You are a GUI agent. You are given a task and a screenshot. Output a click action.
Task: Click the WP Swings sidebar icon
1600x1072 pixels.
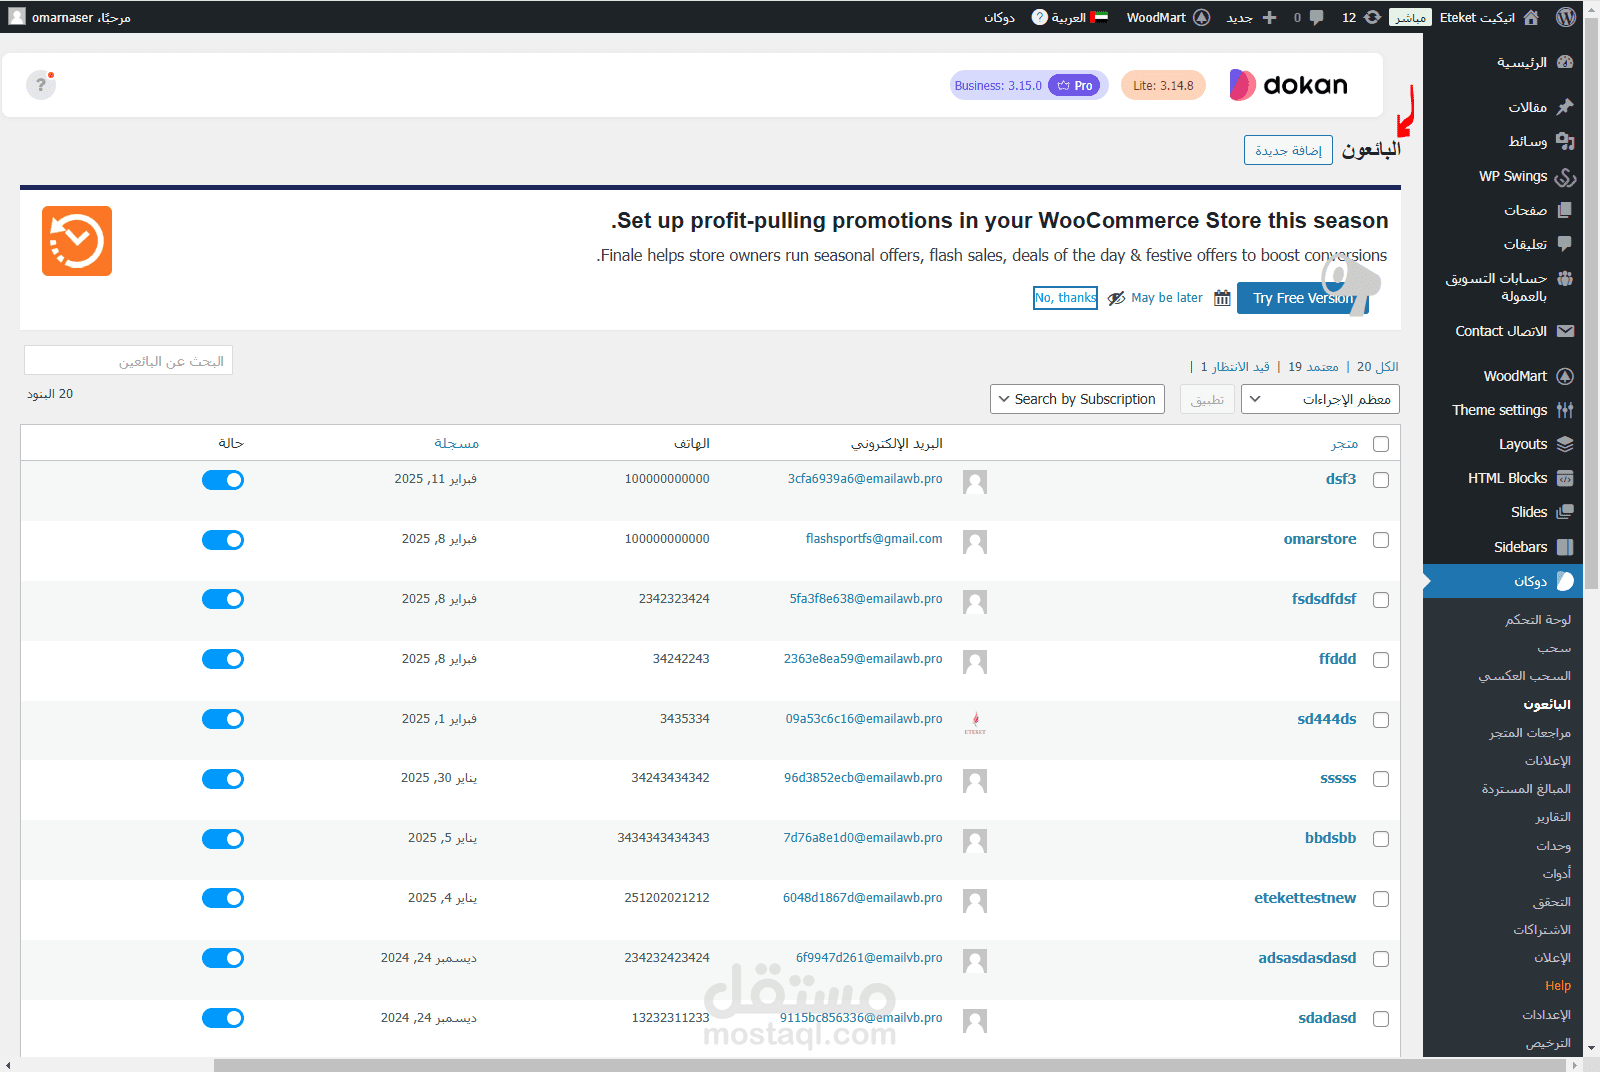[x=1565, y=177]
